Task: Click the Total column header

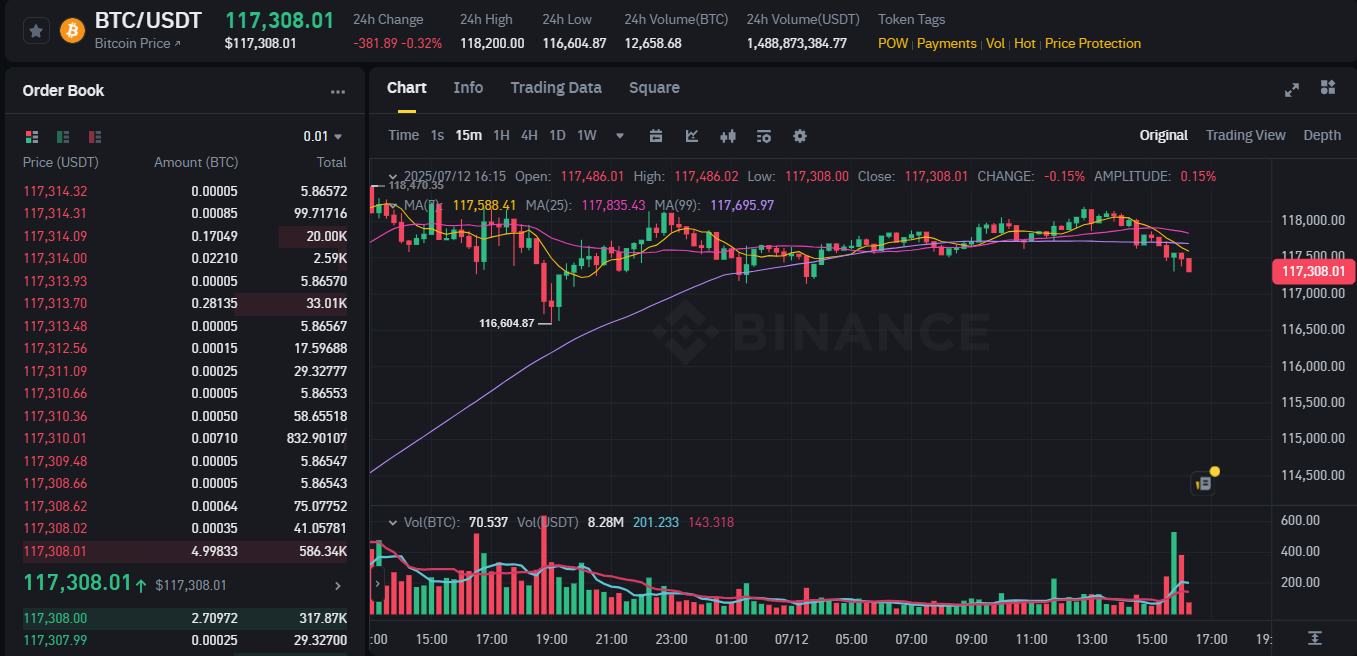Action: point(332,162)
